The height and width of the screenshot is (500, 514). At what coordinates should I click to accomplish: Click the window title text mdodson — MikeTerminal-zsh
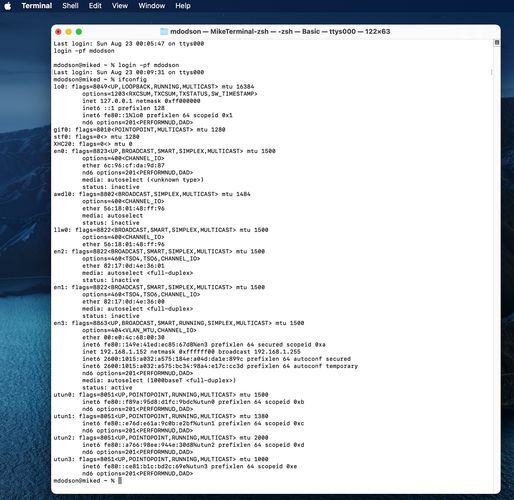pyautogui.click(x=219, y=31)
